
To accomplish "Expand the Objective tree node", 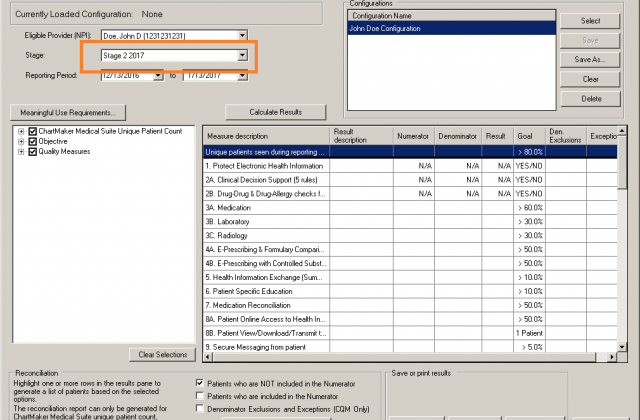I will pos(21,142).
